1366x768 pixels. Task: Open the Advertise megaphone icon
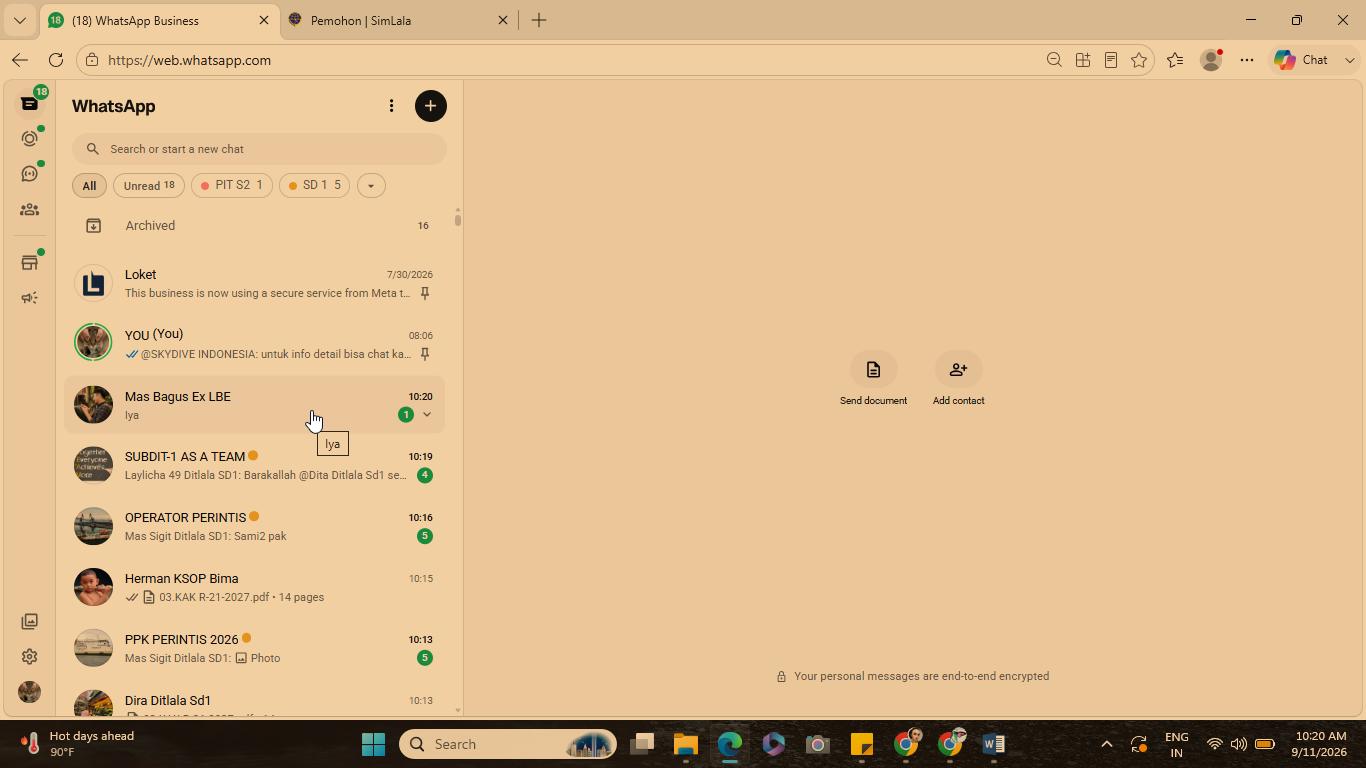click(30, 298)
